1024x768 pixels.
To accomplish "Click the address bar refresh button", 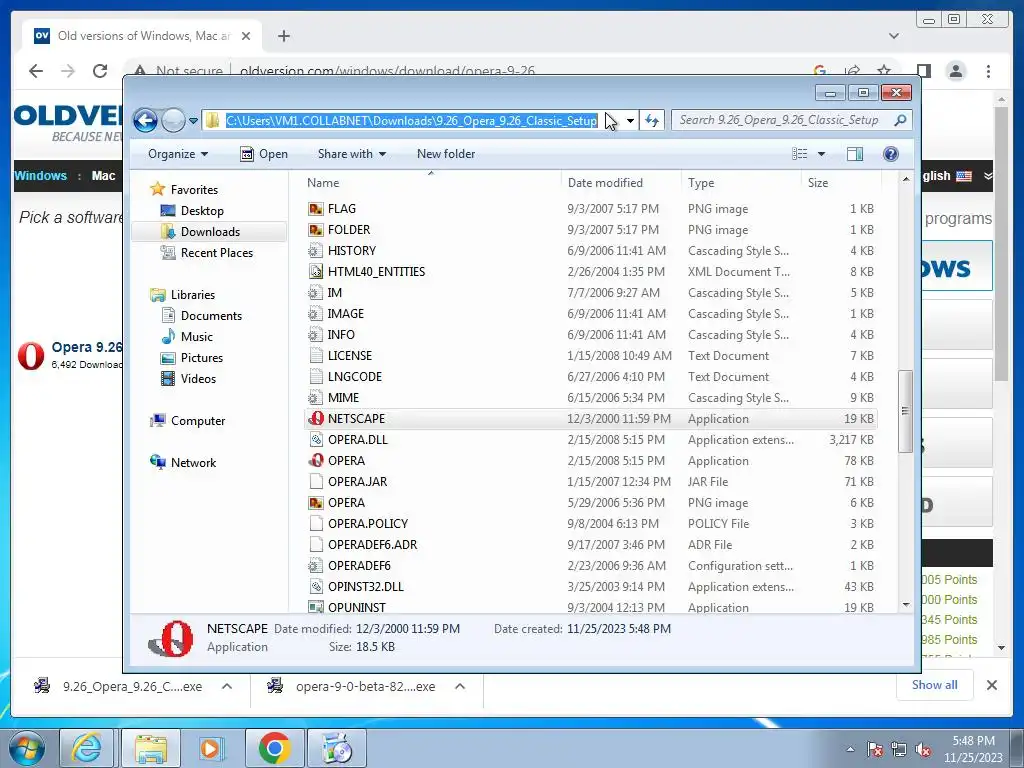I will 652,121.
